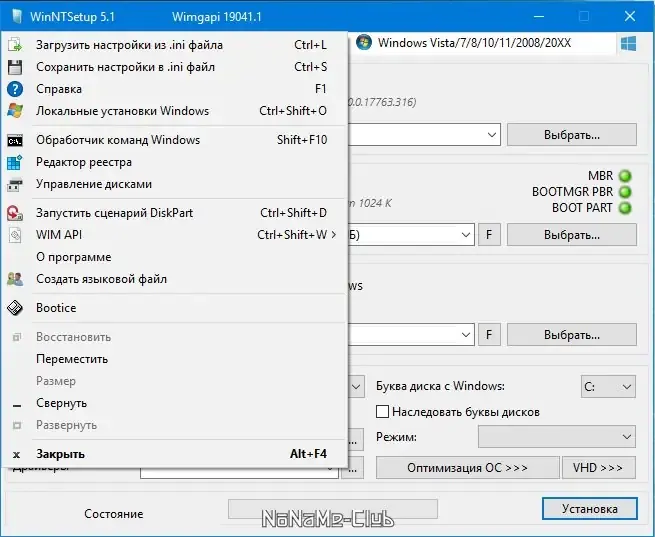Choose Загрузить настройки из .ini файла

[x=175, y=45]
